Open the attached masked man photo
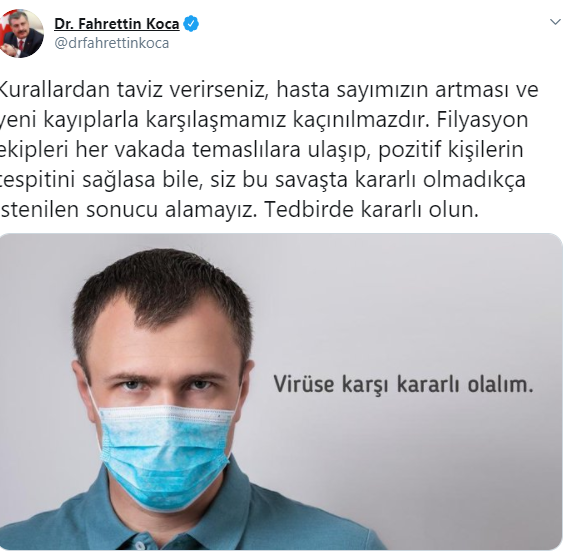The image size is (570, 557). pyautogui.click(x=281, y=391)
